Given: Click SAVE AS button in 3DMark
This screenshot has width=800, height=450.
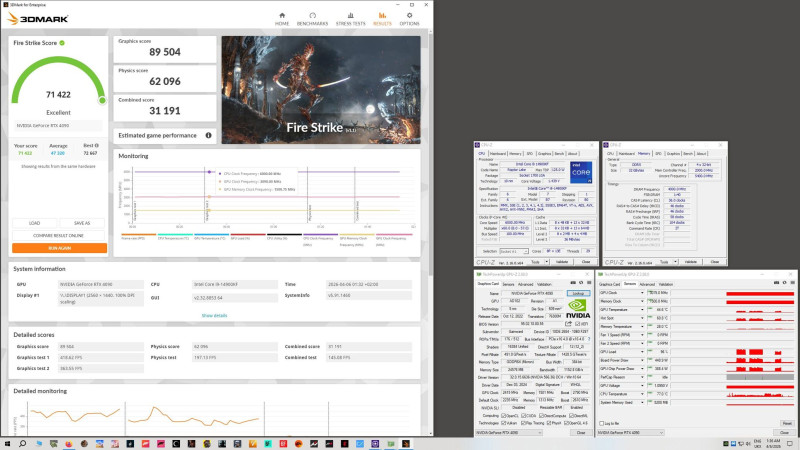Looking at the screenshot, I should coord(82,223).
